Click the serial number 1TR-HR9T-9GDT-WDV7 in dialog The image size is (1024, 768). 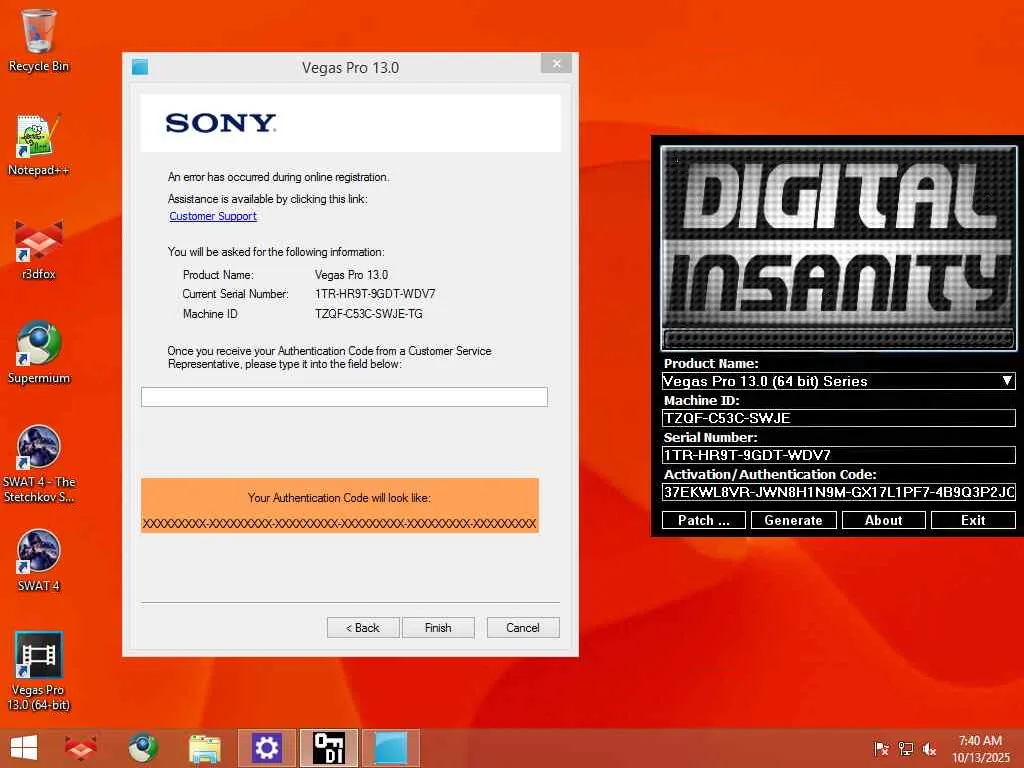pos(375,294)
